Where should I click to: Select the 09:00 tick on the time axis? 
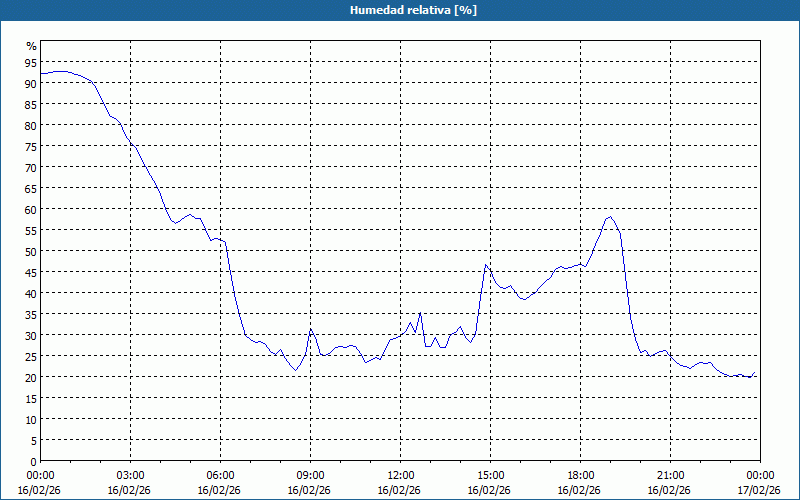point(310,475)
